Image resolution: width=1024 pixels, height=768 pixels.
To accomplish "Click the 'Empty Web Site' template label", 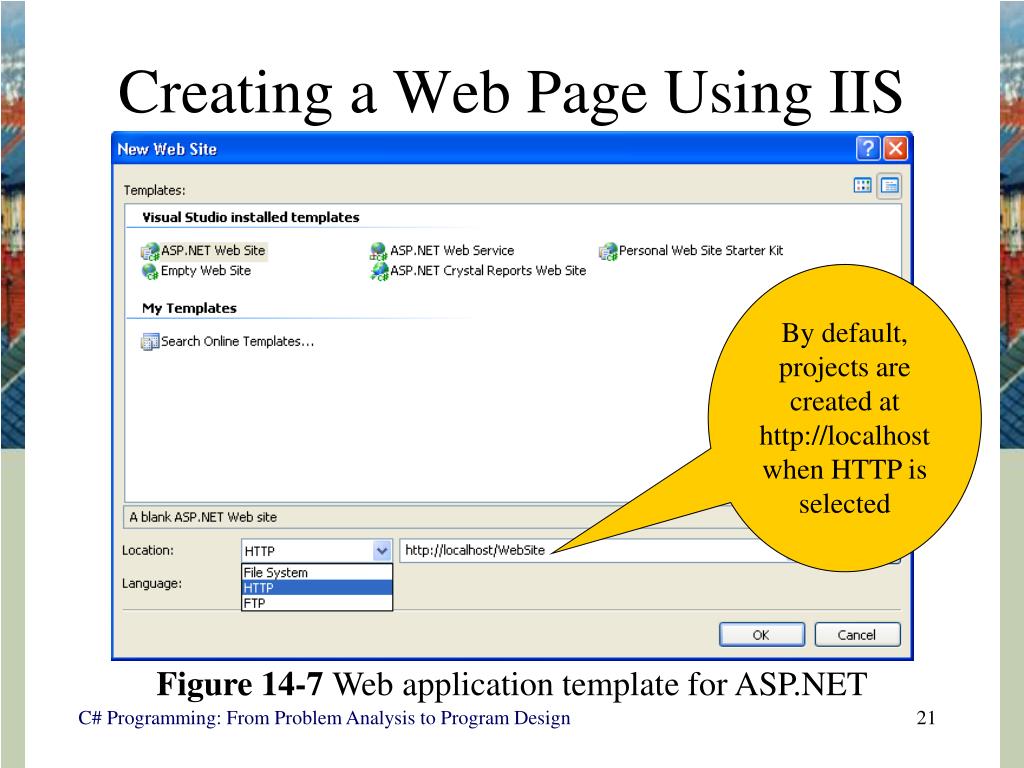I will 206,270.
